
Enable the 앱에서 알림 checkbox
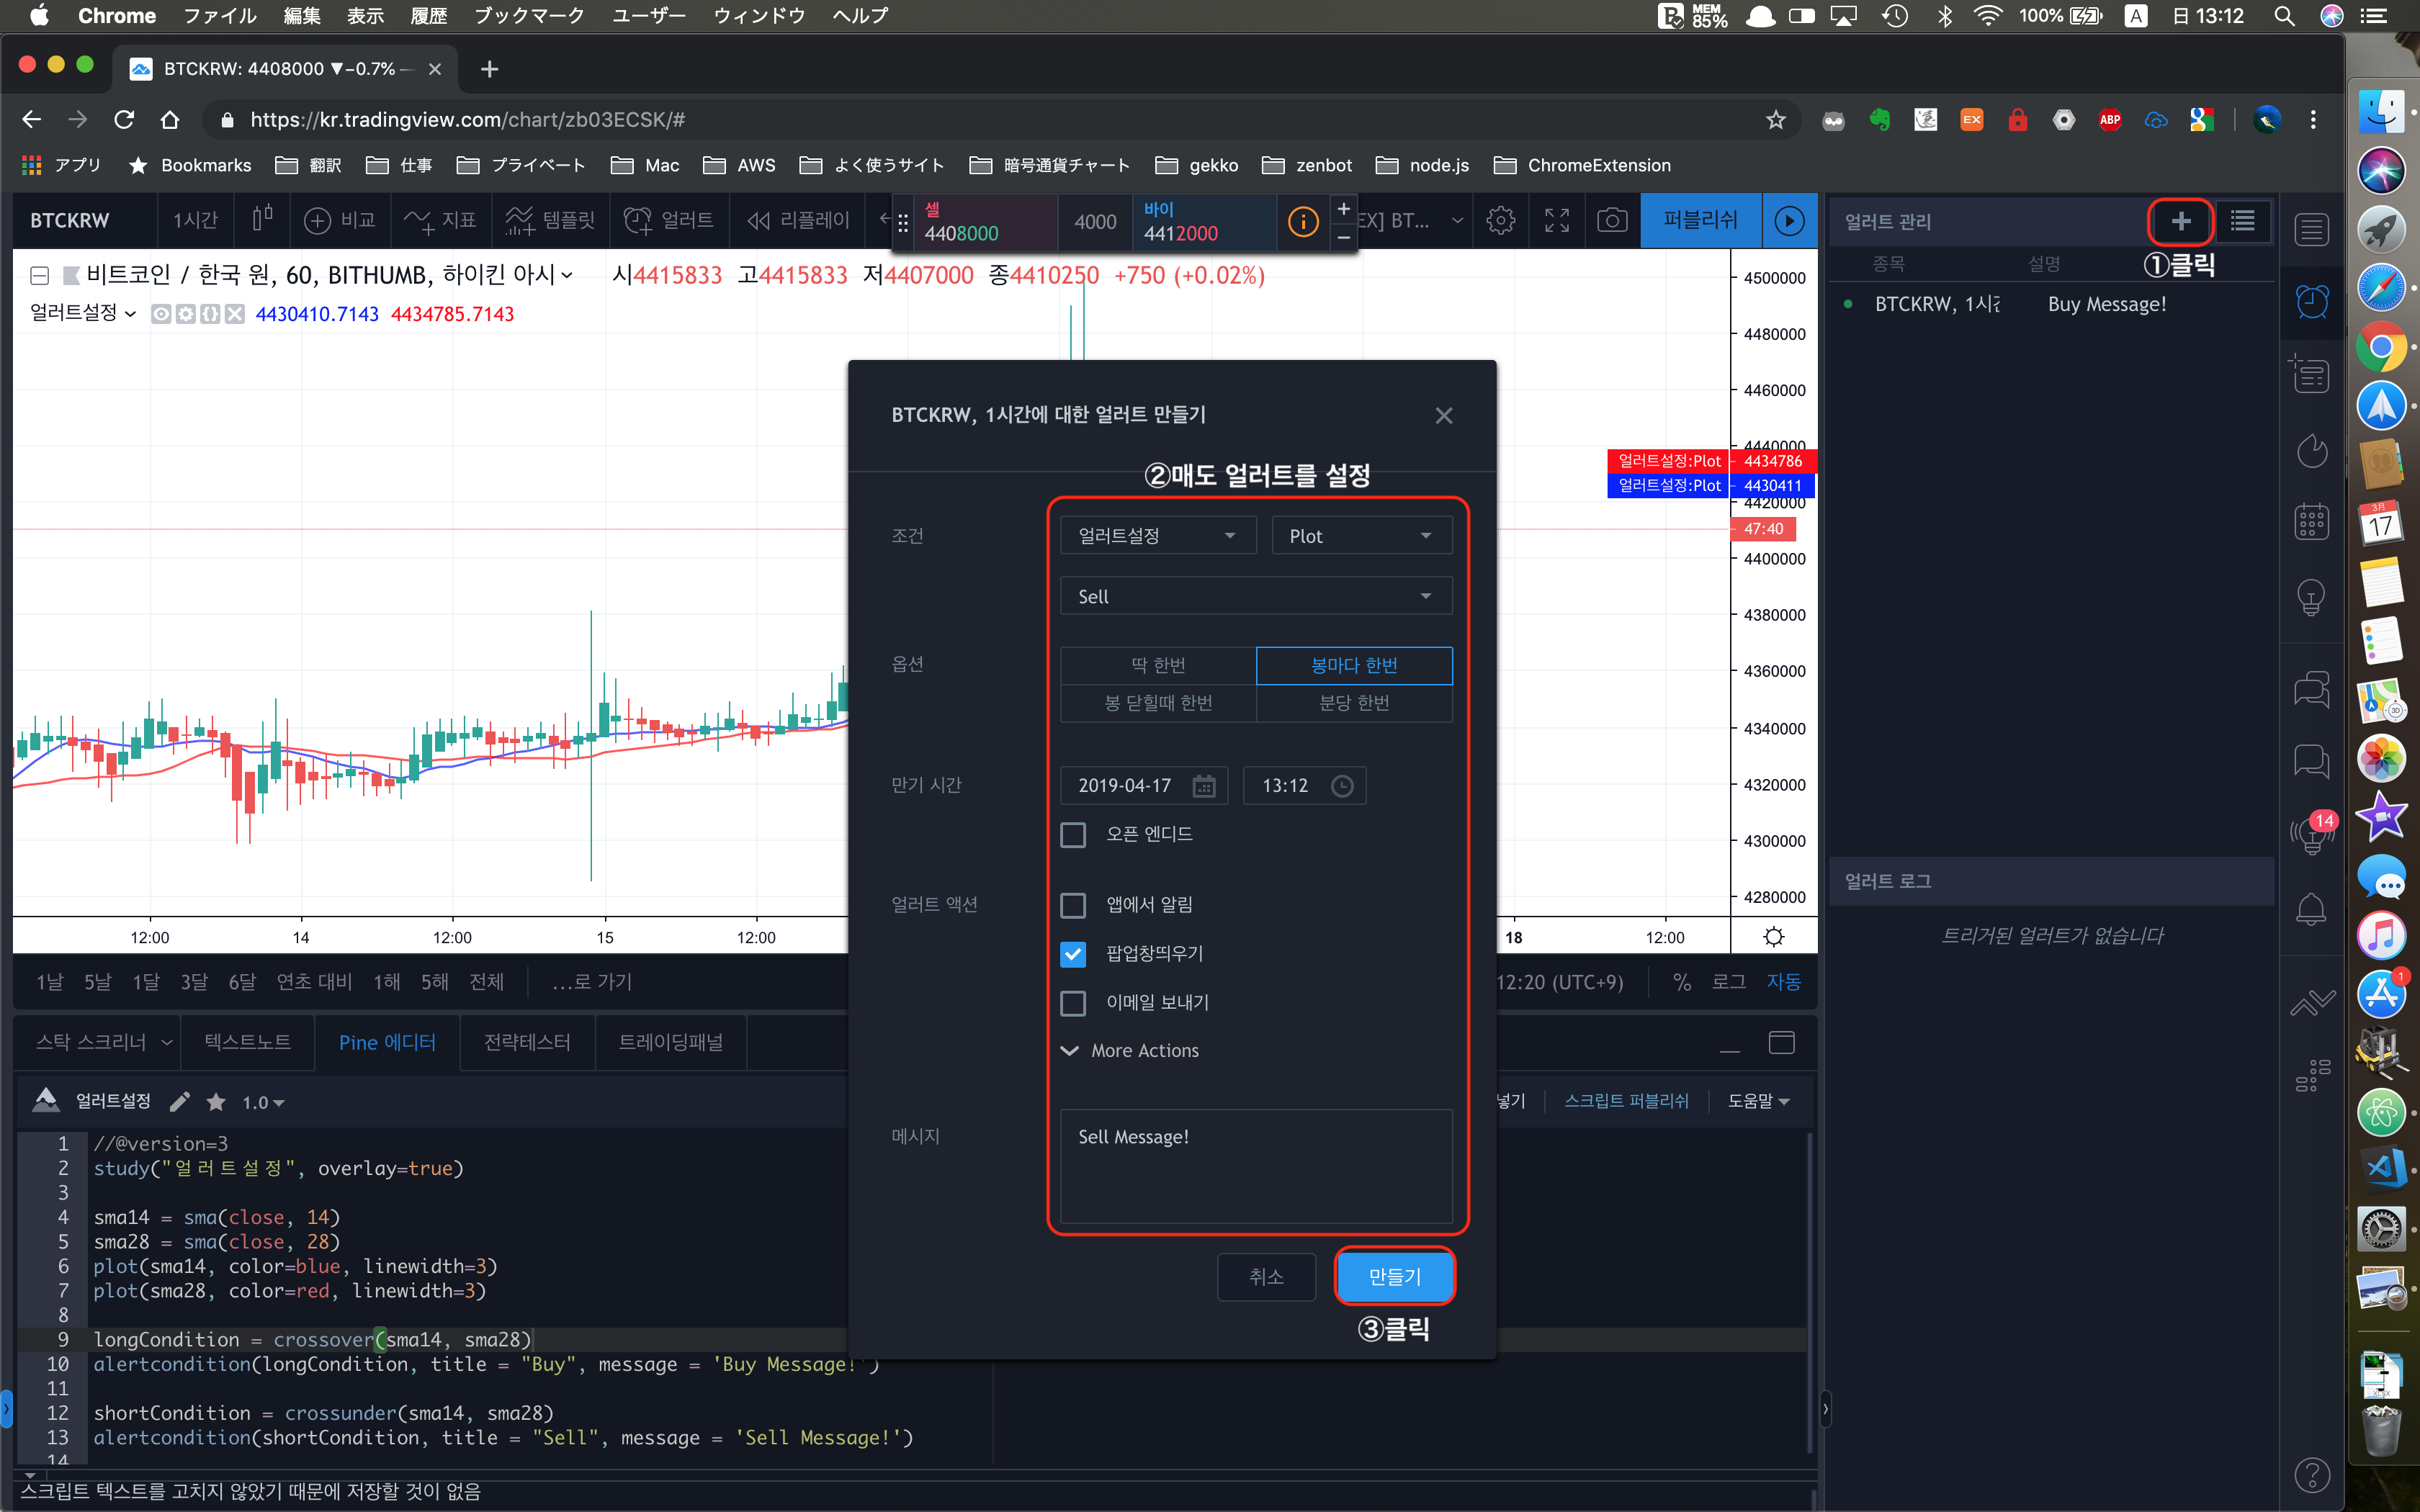coord(1073,905)
